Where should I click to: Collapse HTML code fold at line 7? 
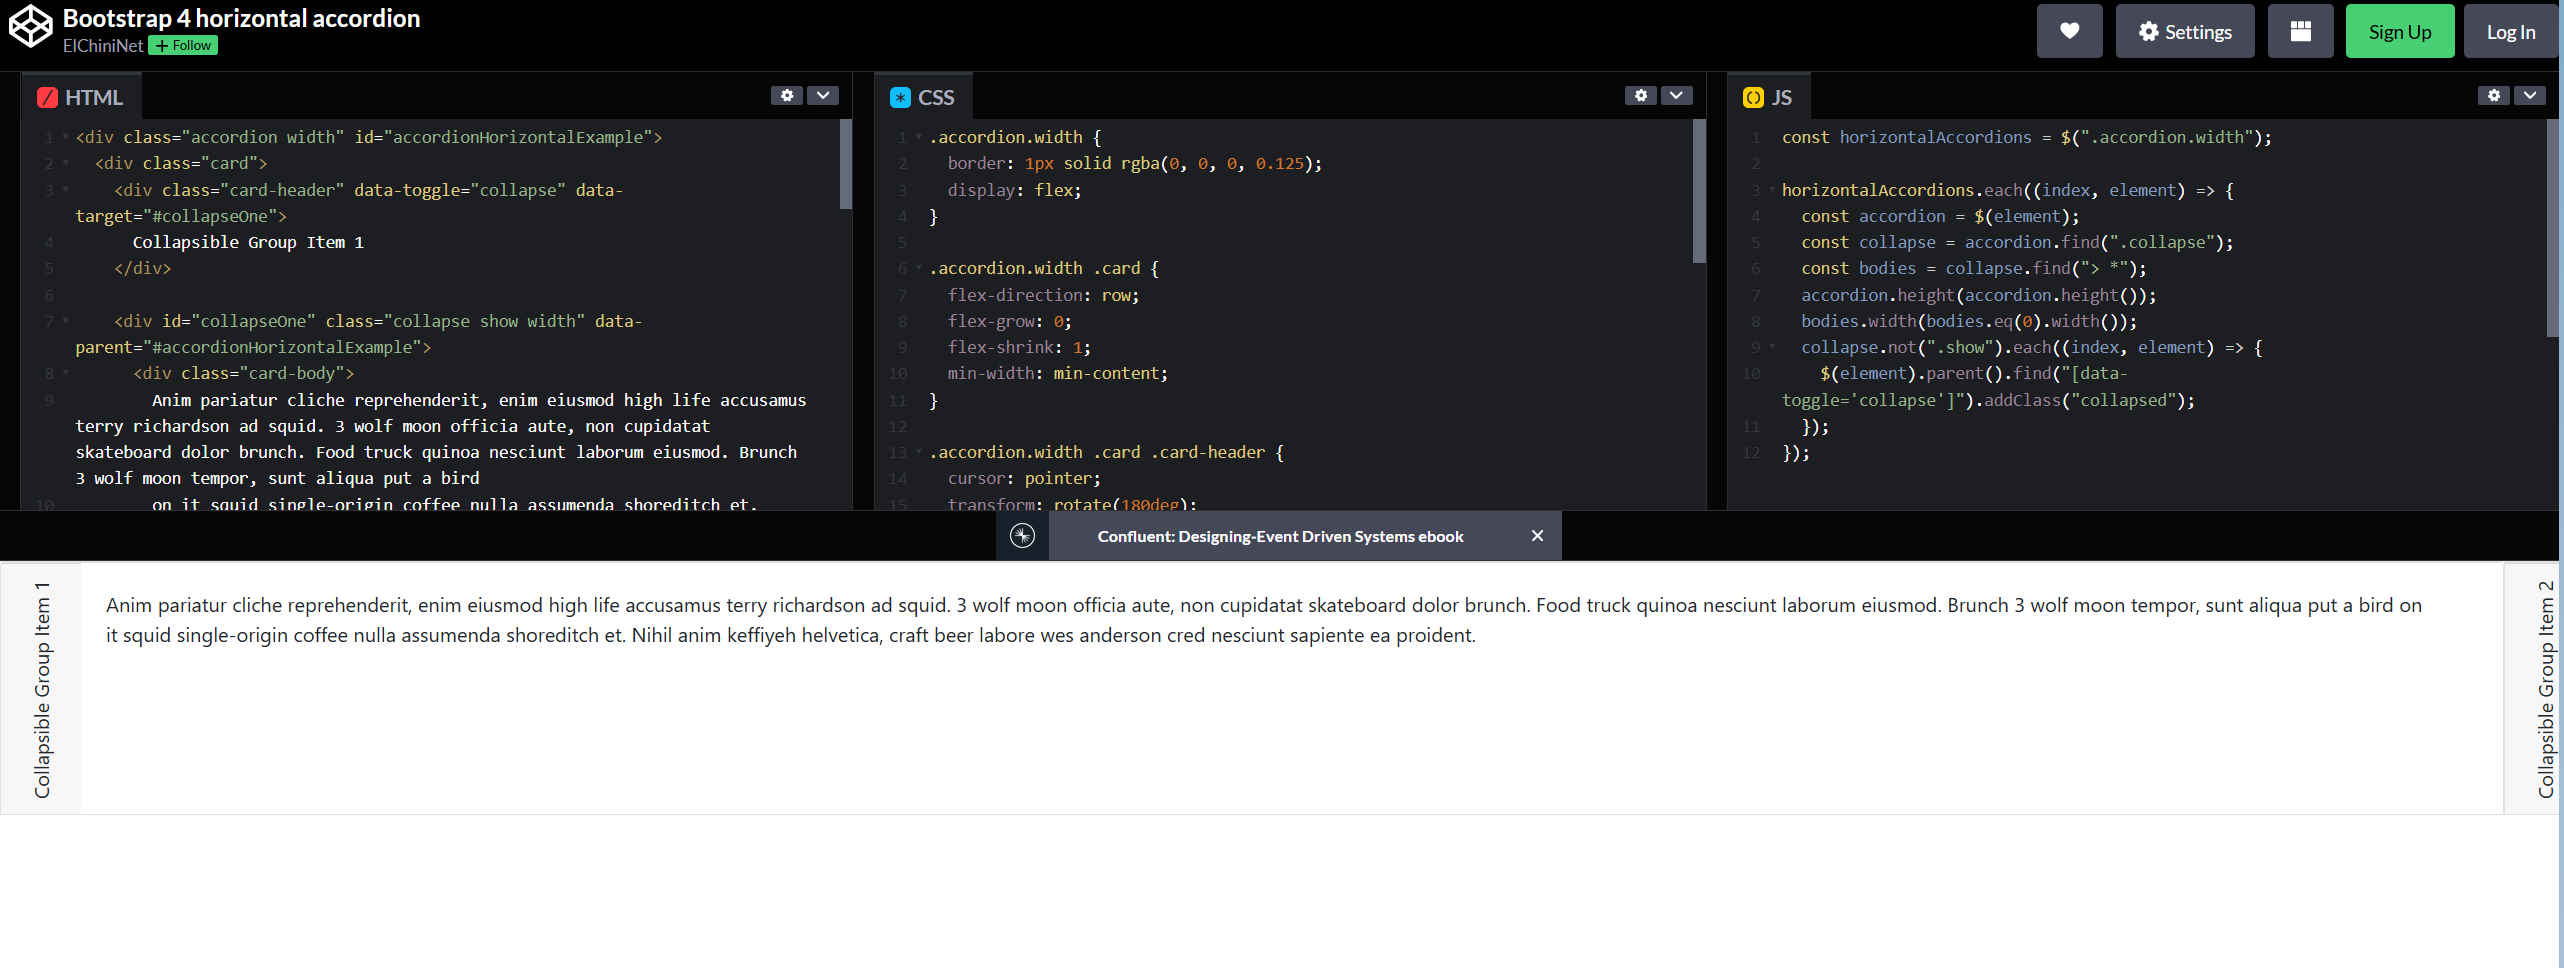tap(66, 321)
